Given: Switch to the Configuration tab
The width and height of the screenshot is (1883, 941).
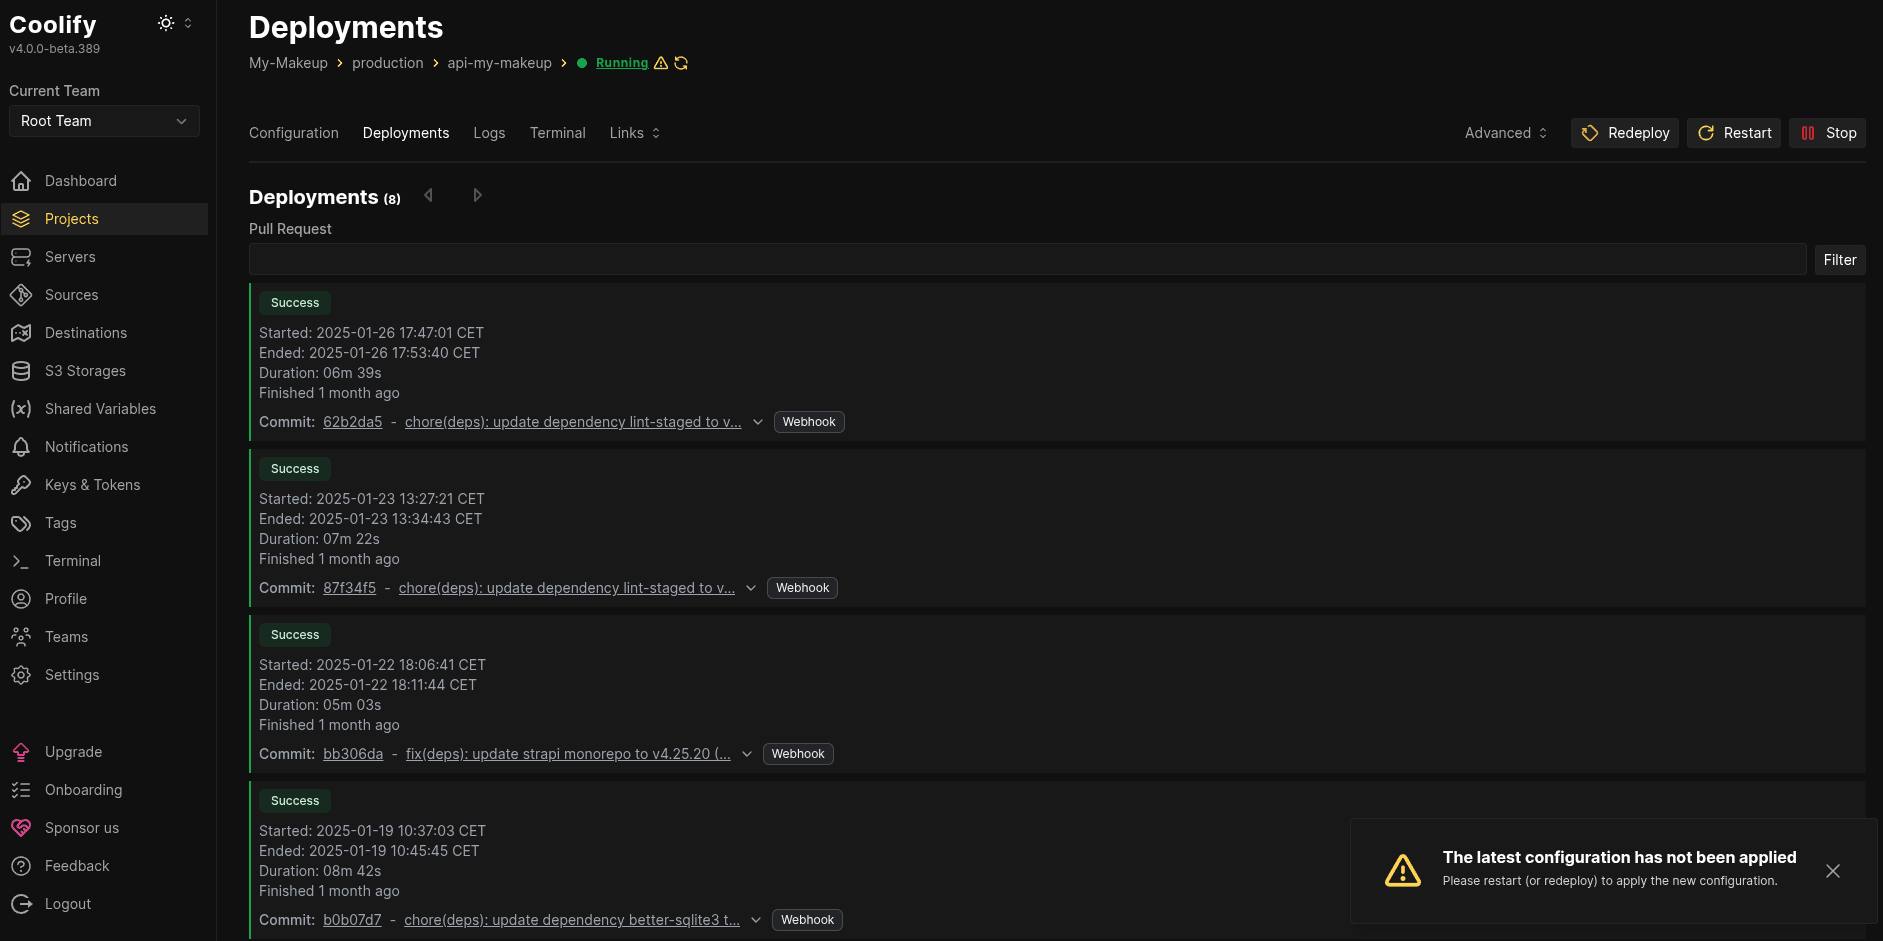Looking at the screenshot, I should coord(293,133).
